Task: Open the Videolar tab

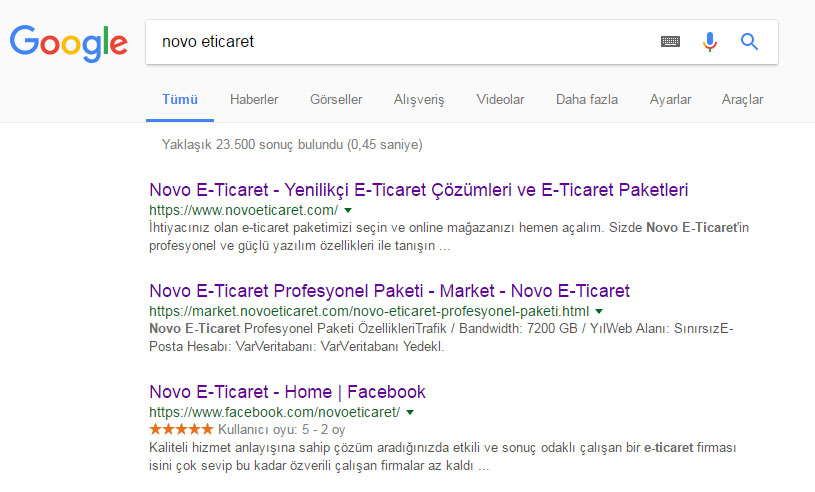Action: coord(500,100)
